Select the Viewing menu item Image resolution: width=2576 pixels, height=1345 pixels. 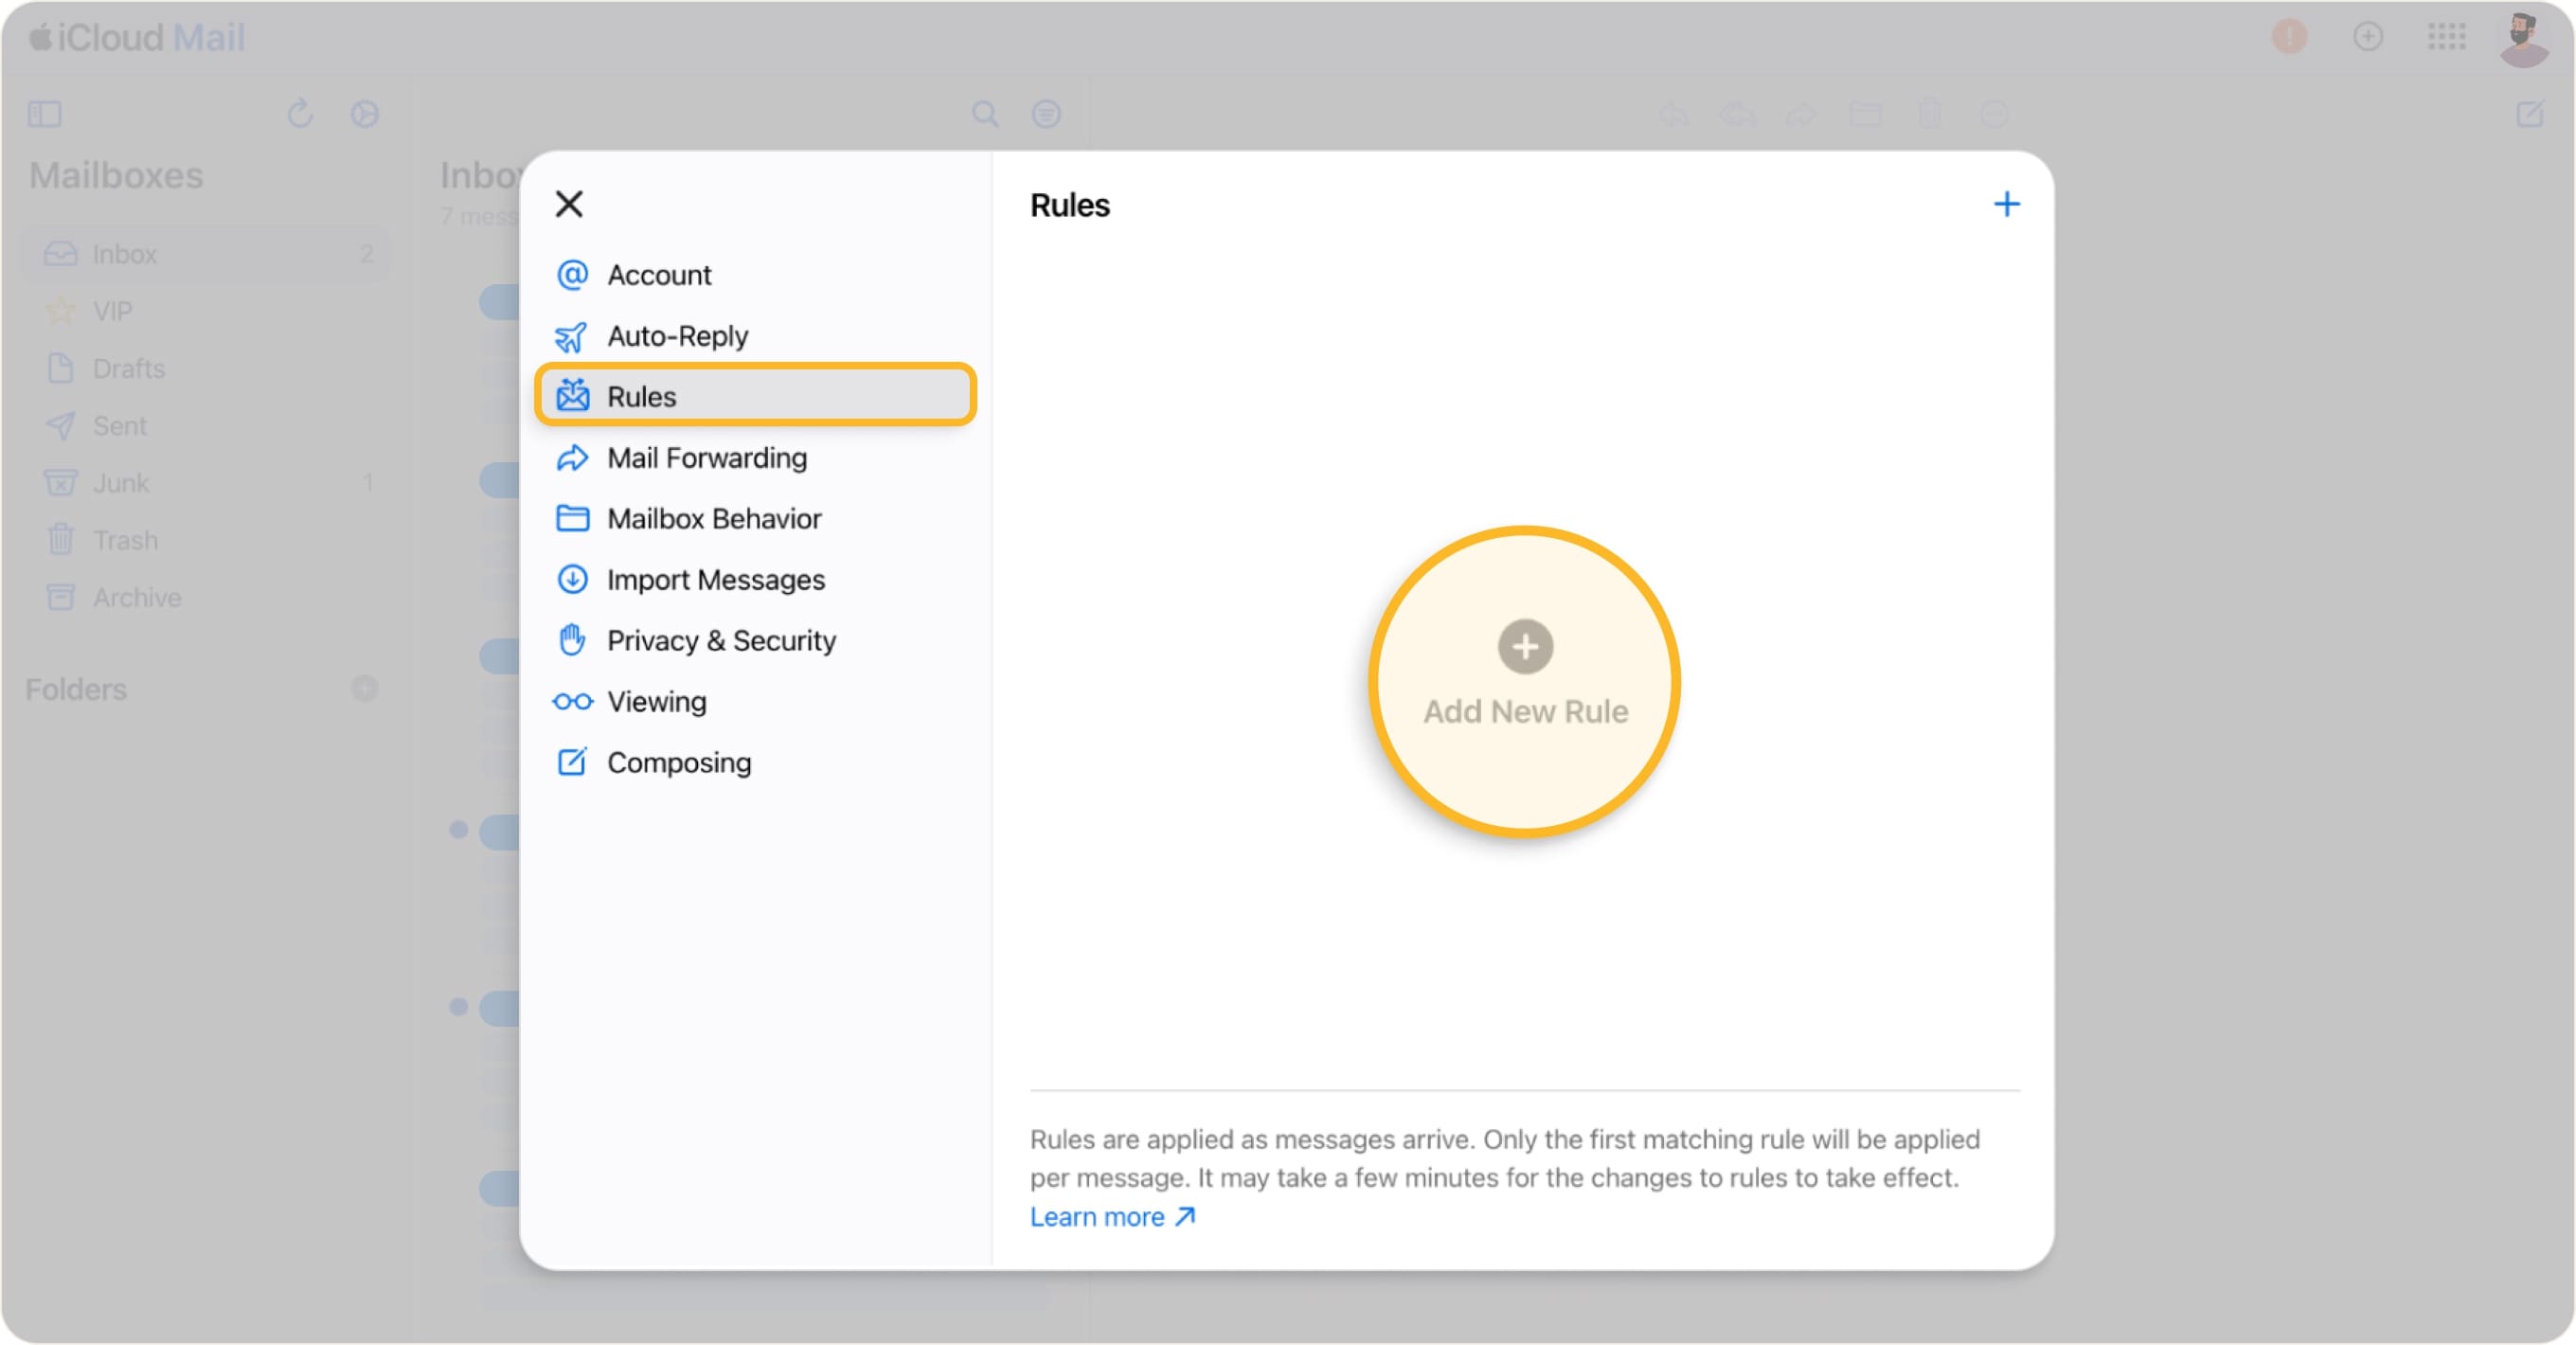tap(656, 701)
